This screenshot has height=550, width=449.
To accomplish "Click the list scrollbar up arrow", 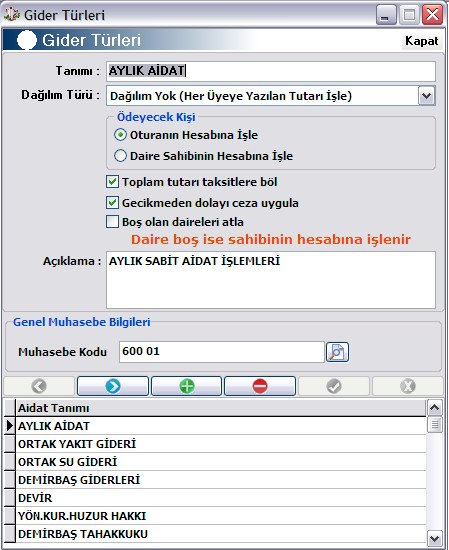I will click(435, 407).
